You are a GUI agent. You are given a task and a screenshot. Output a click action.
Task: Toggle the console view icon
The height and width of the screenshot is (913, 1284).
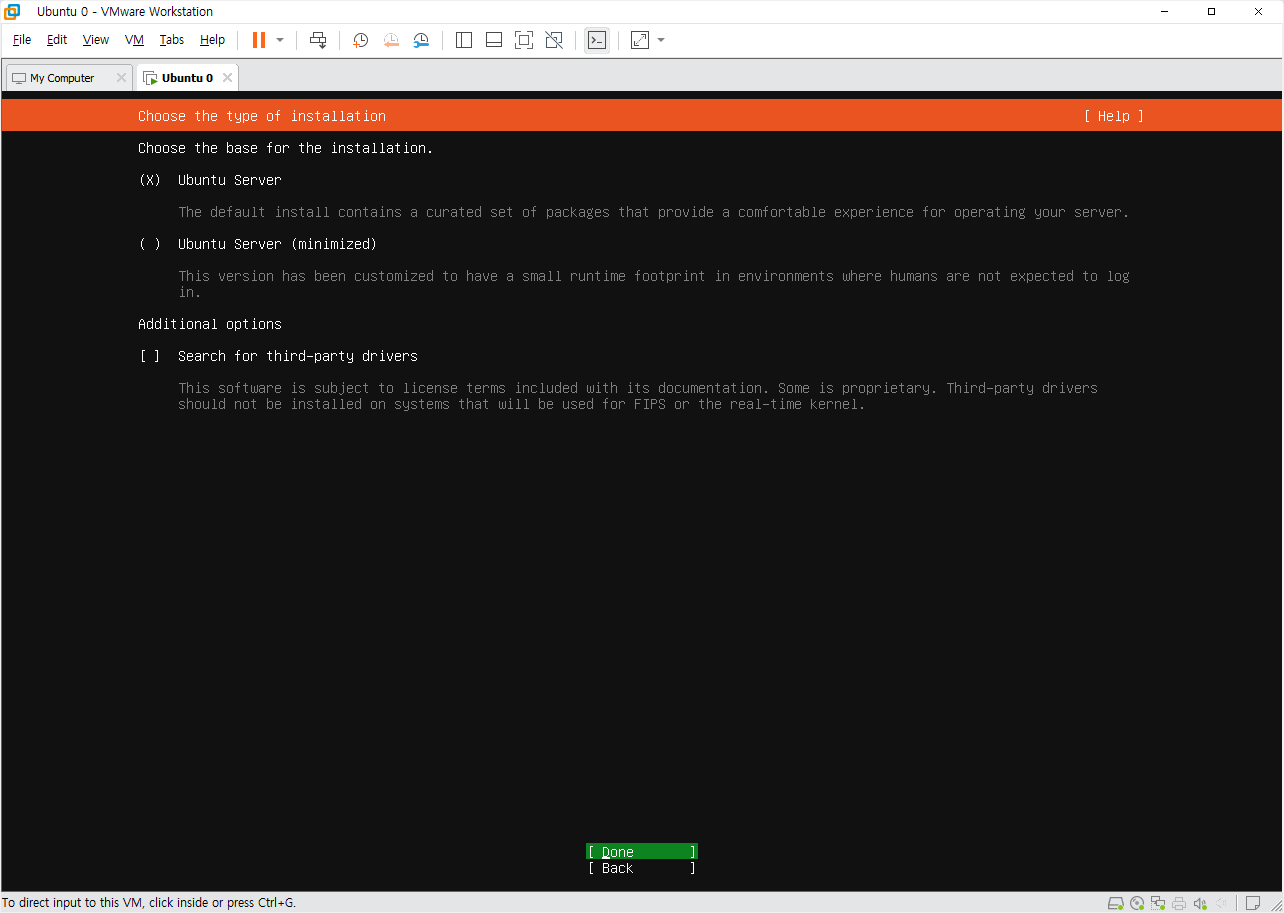click(597, 40)
